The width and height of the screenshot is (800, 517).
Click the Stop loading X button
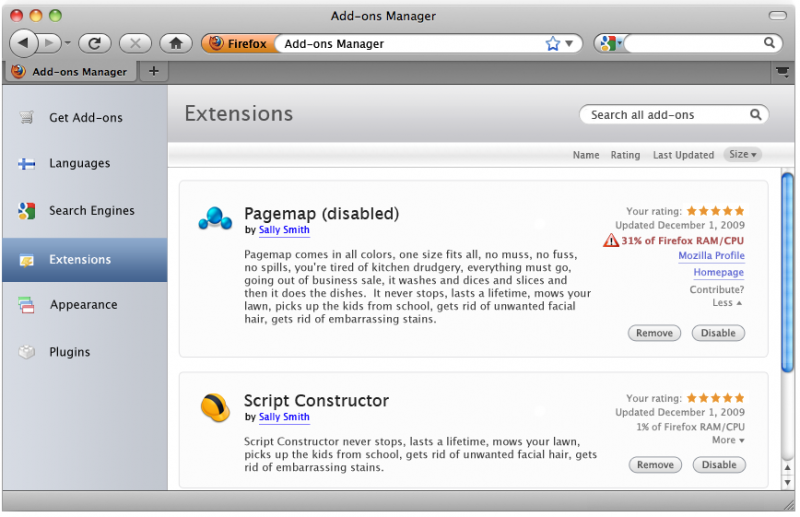(135, 43)
